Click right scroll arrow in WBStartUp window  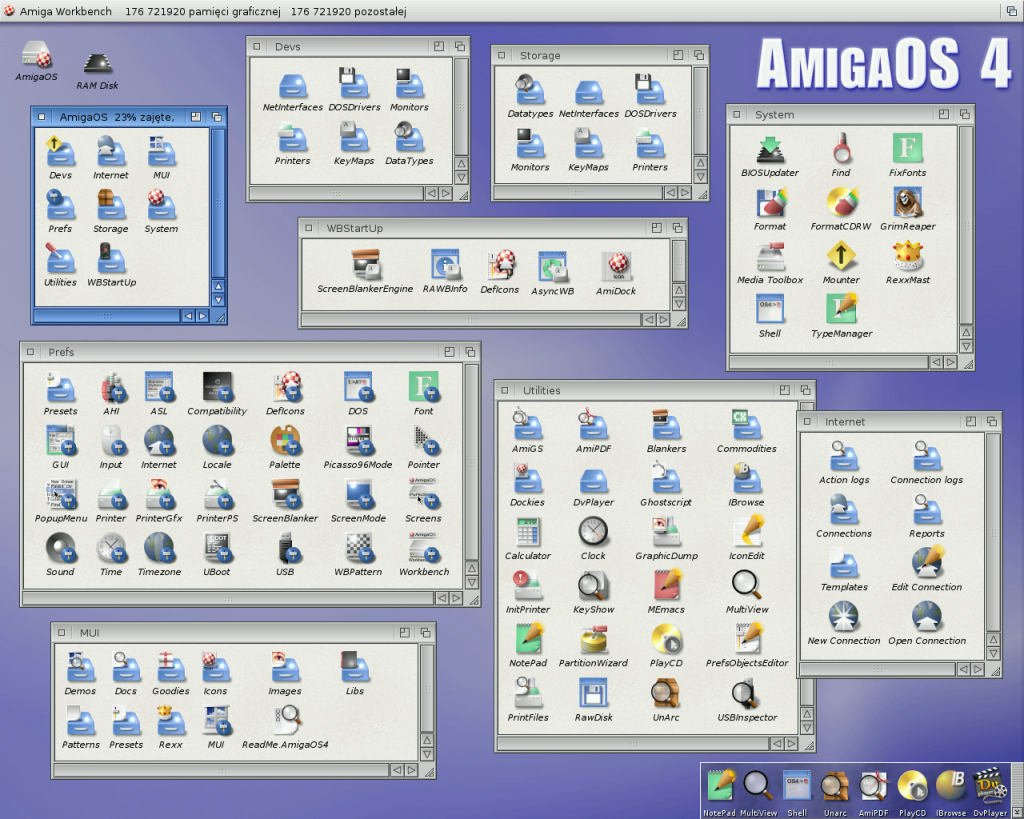pyautogui.click(x=664, y=320)
